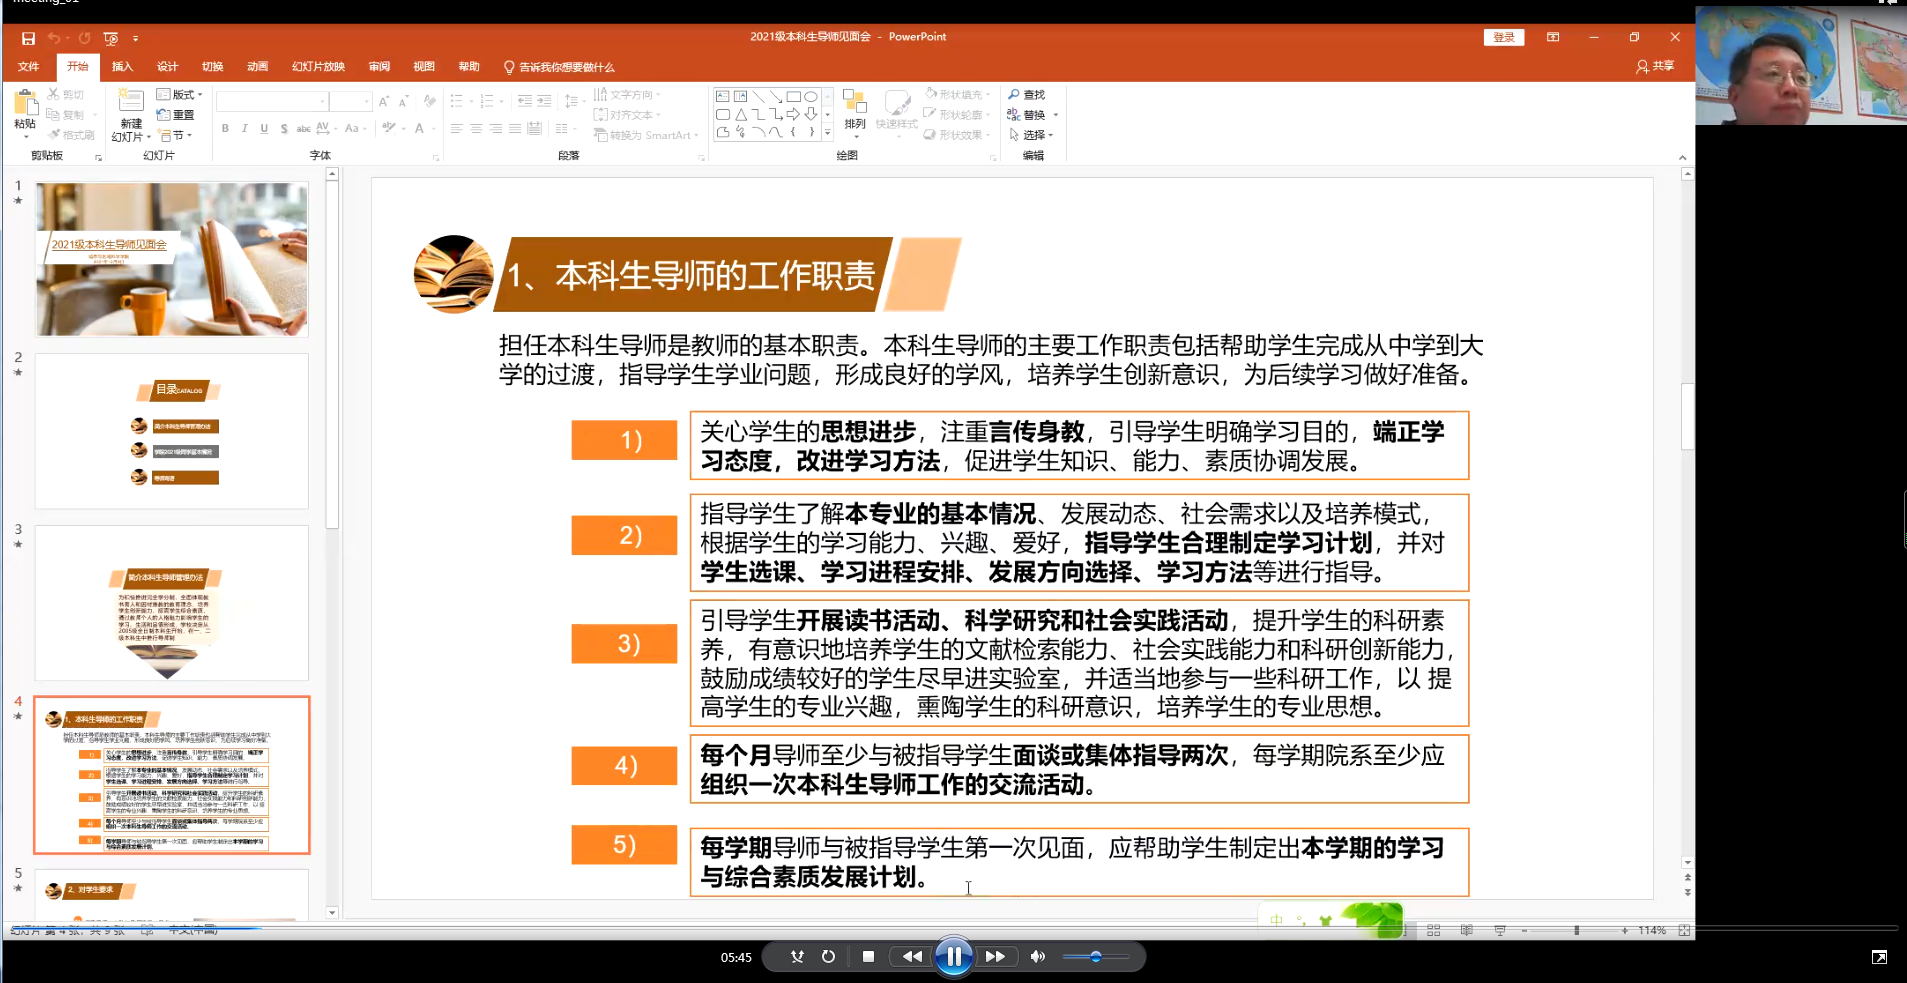Open the 插入 ribbon tab
Screen dimensions: 1907x983
click(x=122, y=67)
